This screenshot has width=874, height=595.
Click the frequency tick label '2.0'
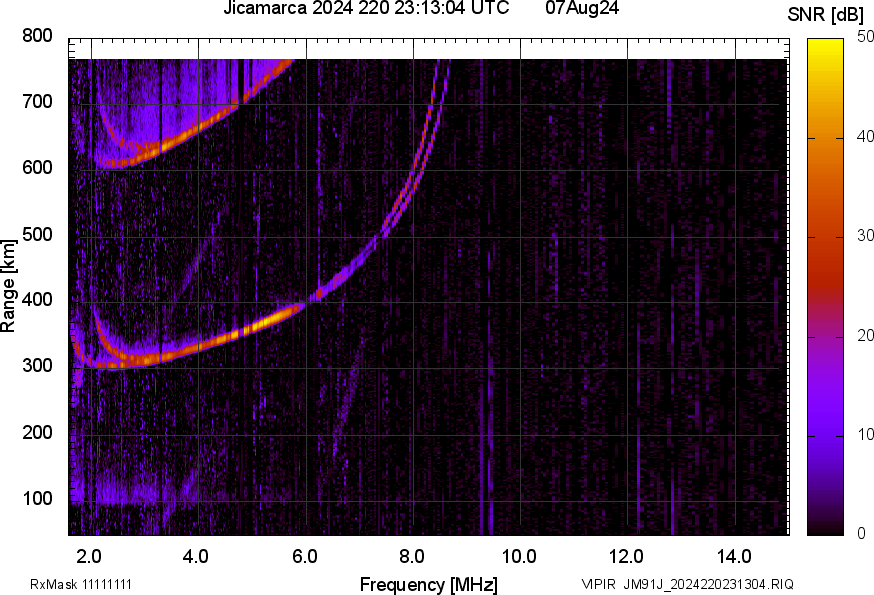89,557
